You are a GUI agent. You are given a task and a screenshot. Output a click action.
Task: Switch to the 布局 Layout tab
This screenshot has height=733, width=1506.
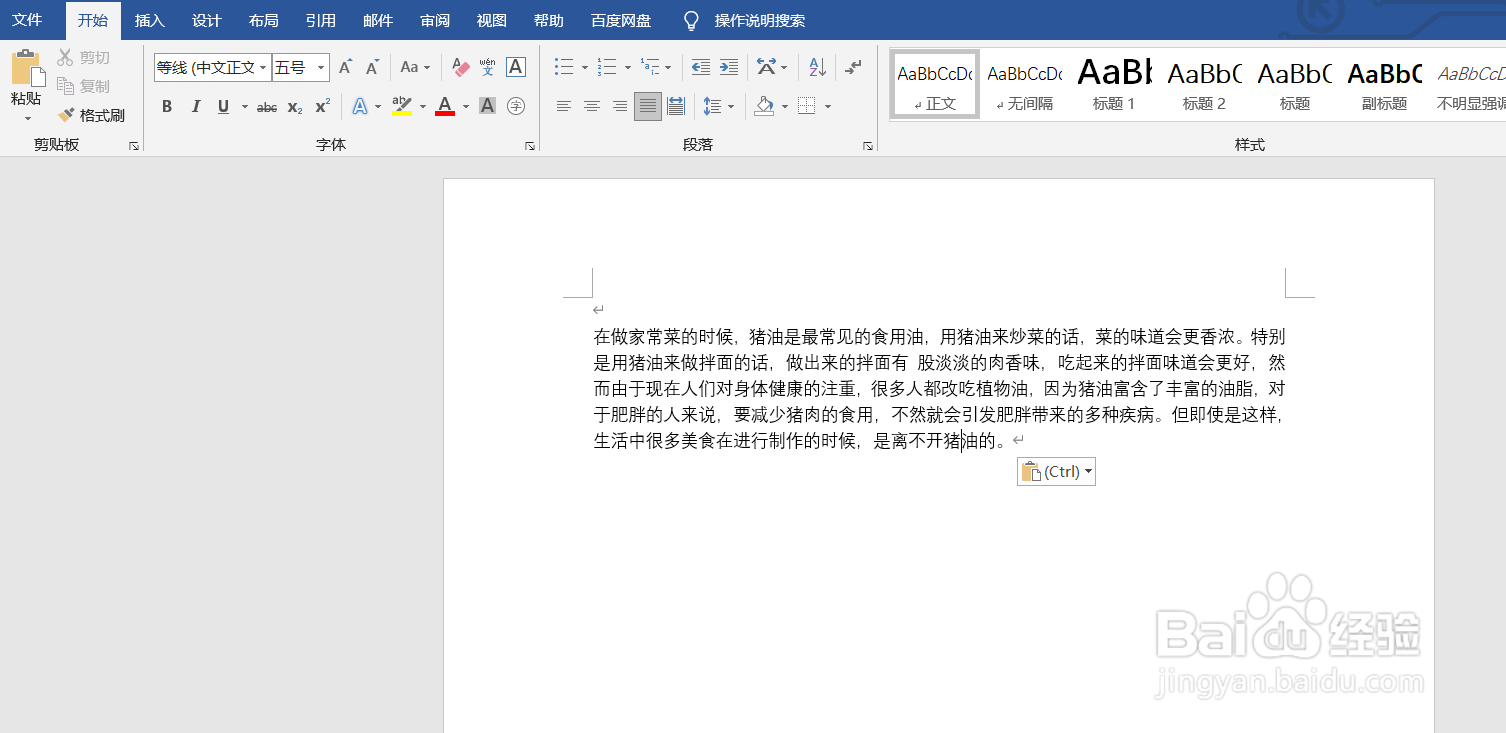pos(264,20)
